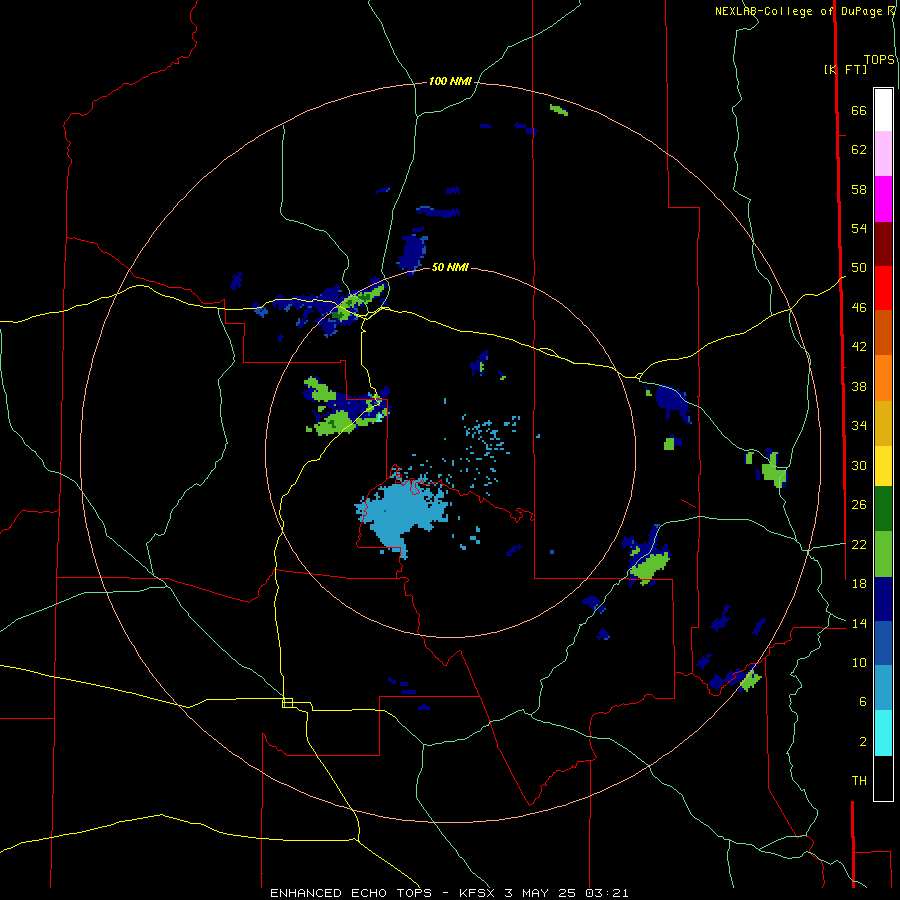Pick the light pink legend swatch

[883, 153]
